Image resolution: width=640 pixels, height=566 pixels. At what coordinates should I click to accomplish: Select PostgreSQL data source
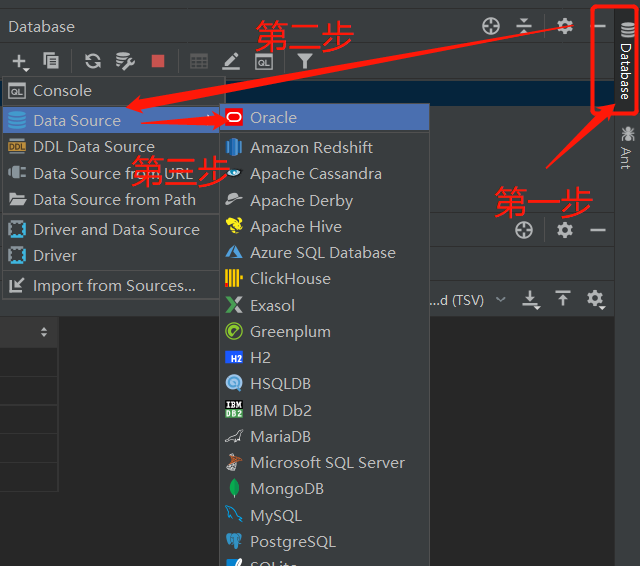(324, 542)
